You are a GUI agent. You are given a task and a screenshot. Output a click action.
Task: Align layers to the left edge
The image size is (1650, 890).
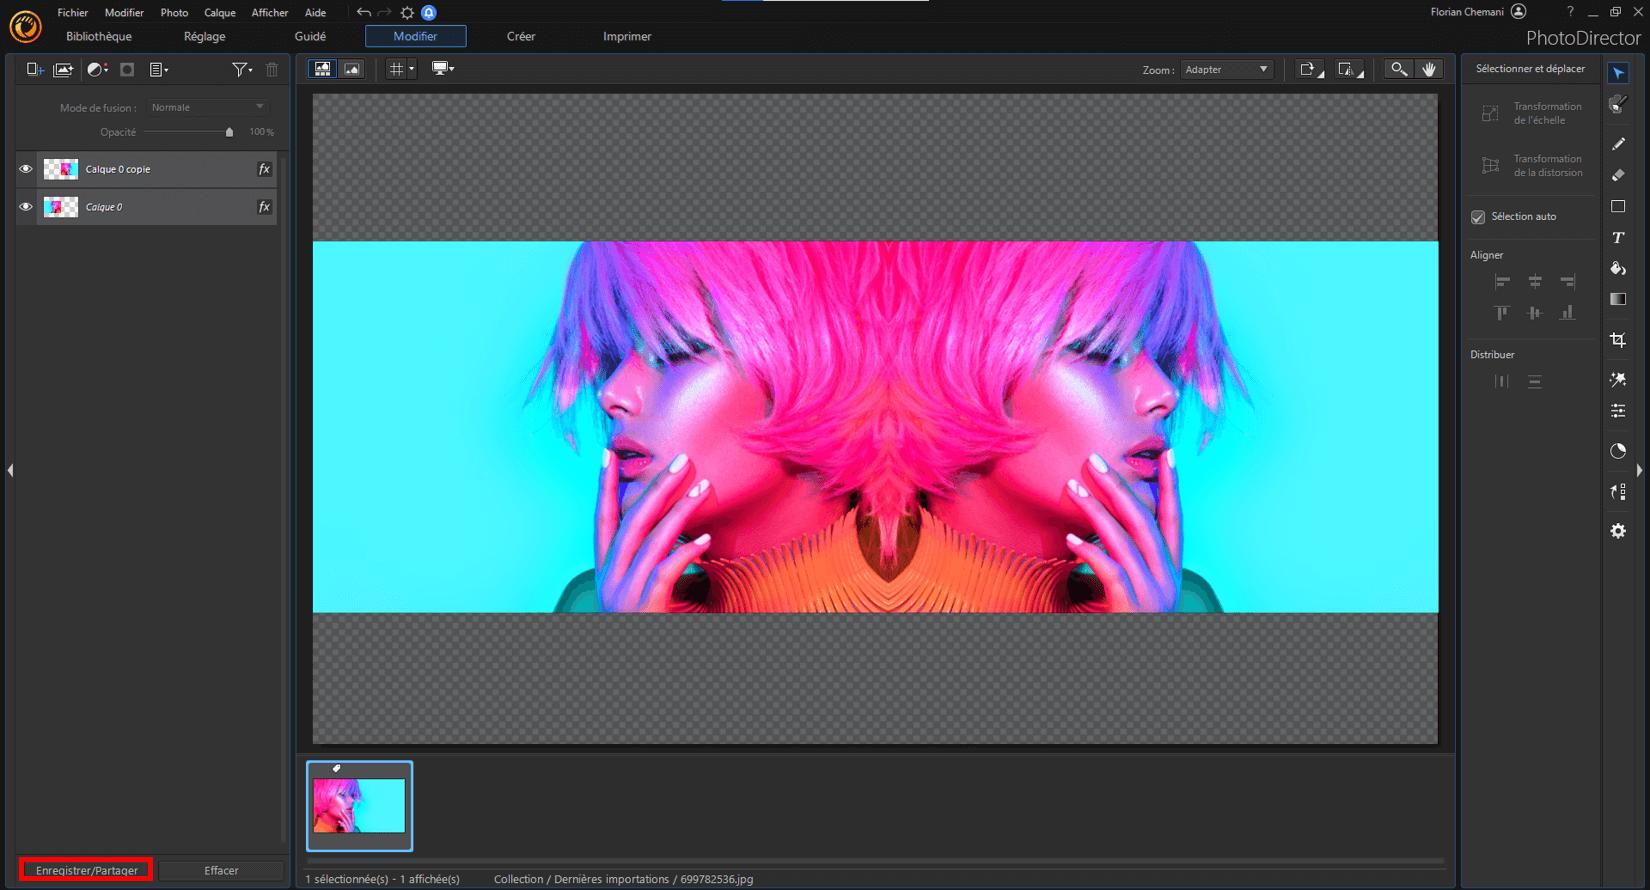(1502, 281)
